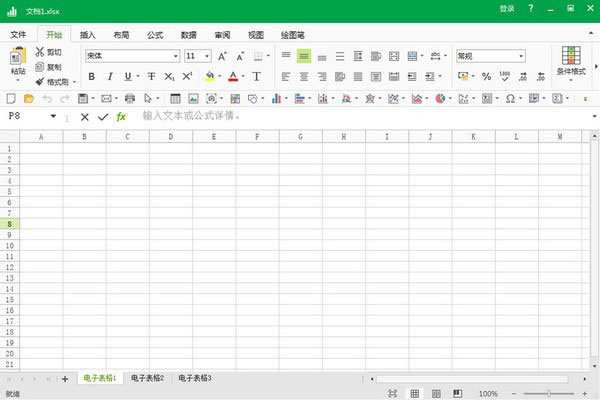Click the redo arrow
This screenshot has width=600, height=400.
click(65, 99)
